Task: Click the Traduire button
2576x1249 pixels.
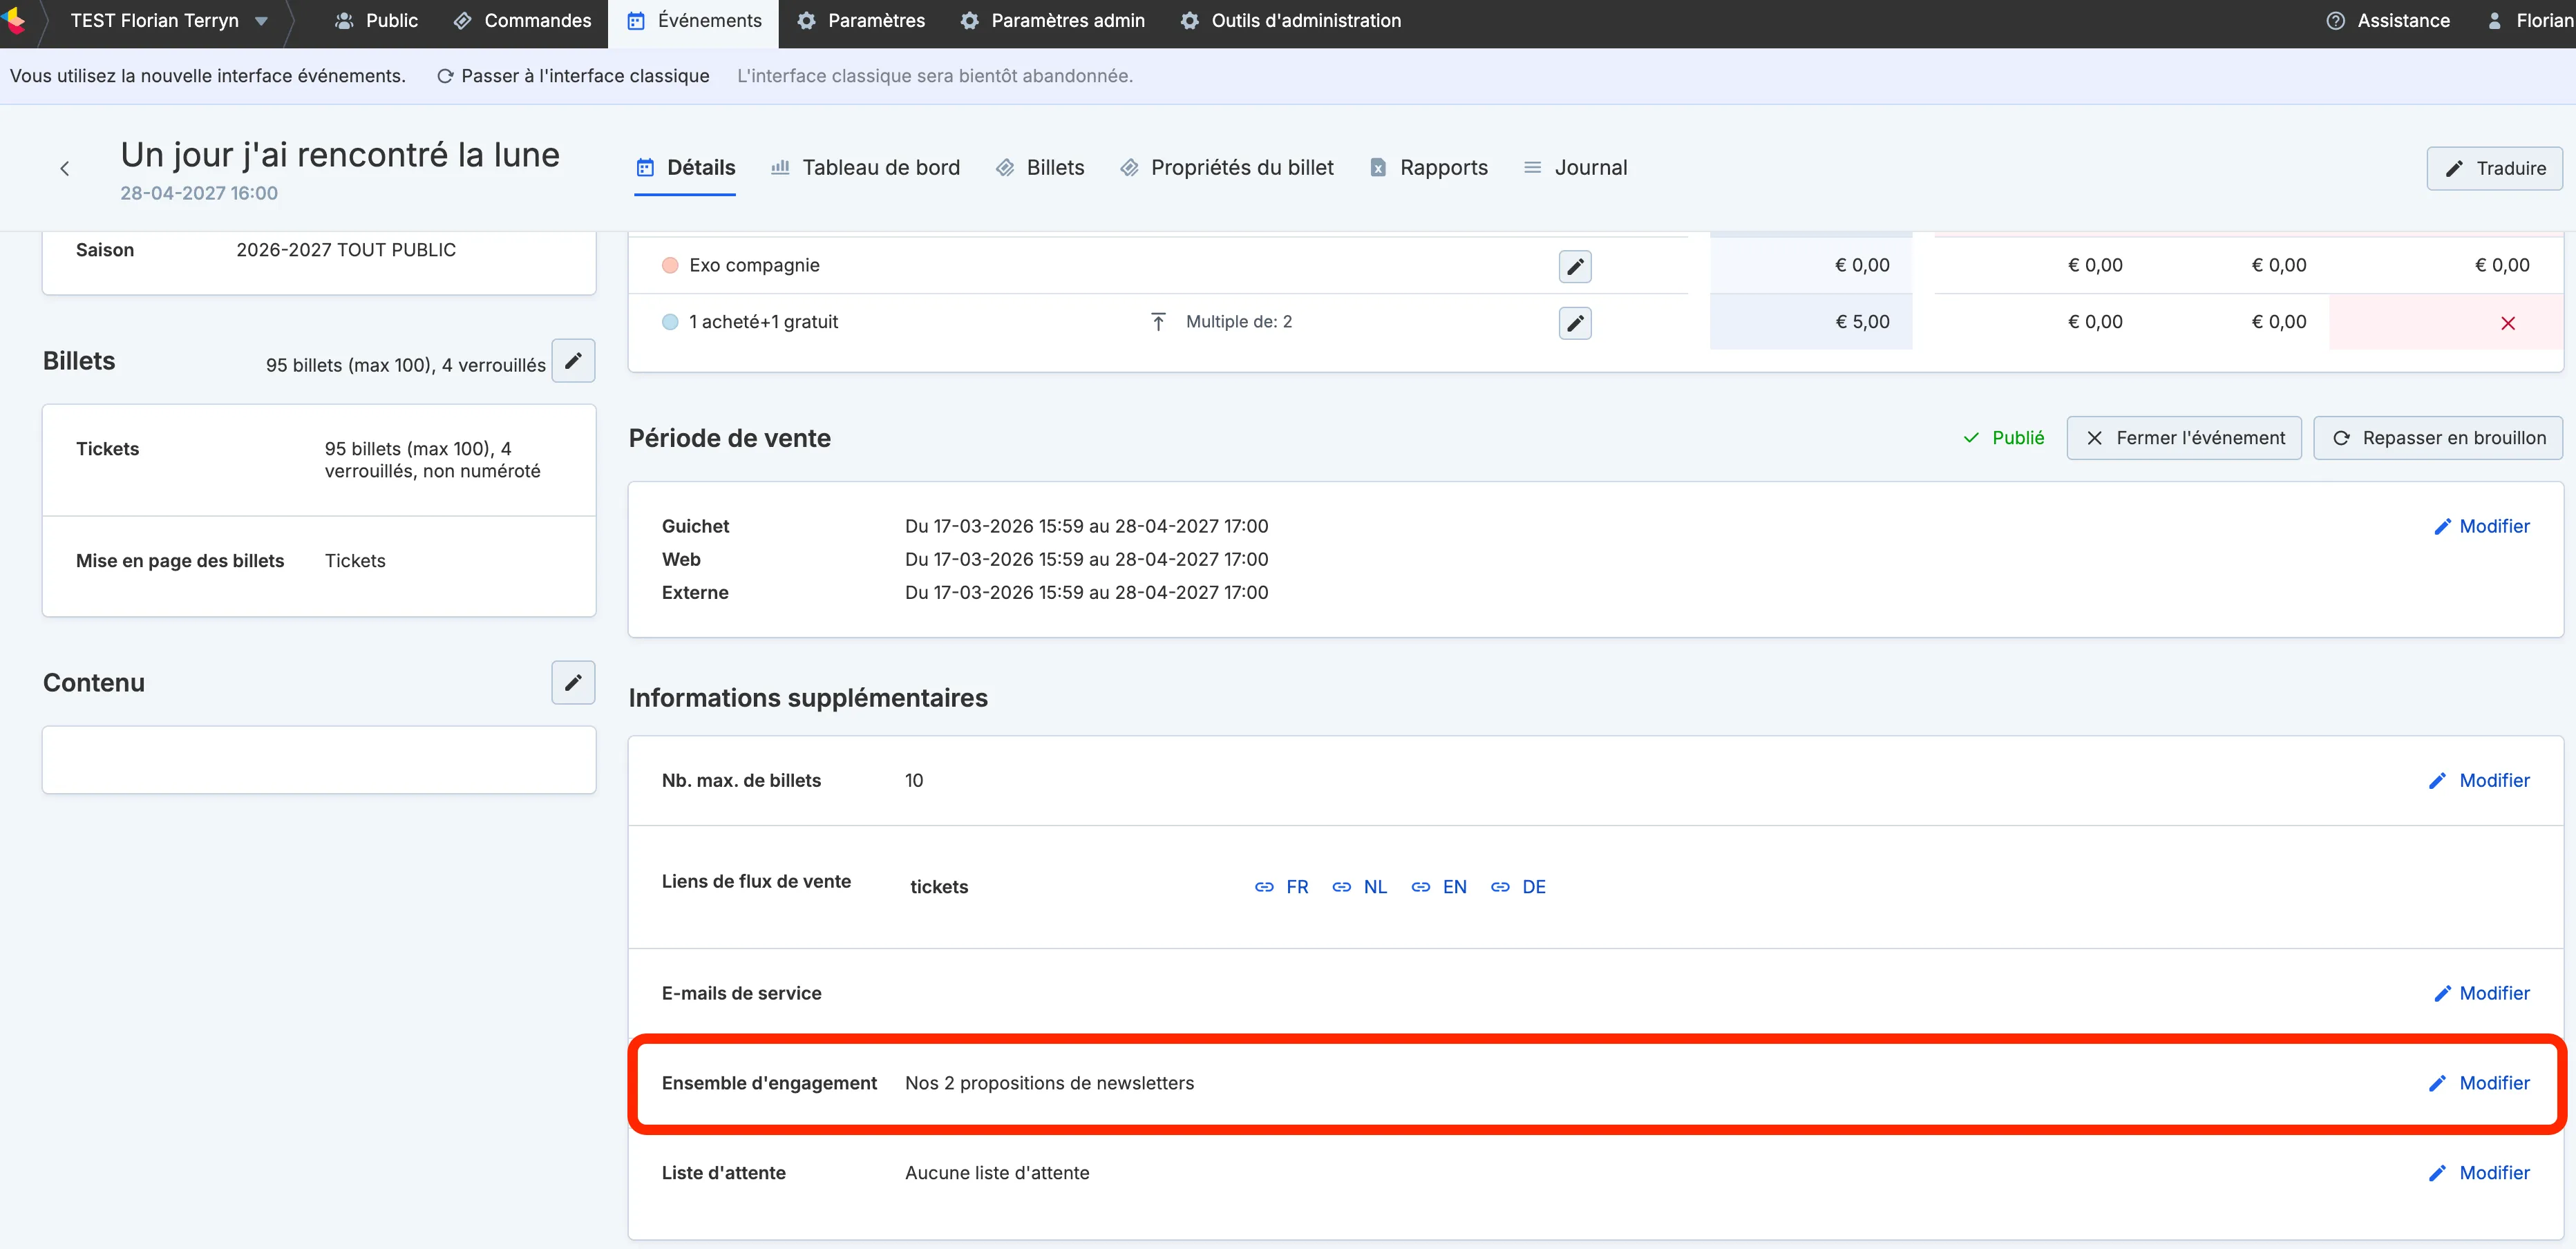Action: [2494, 168]
